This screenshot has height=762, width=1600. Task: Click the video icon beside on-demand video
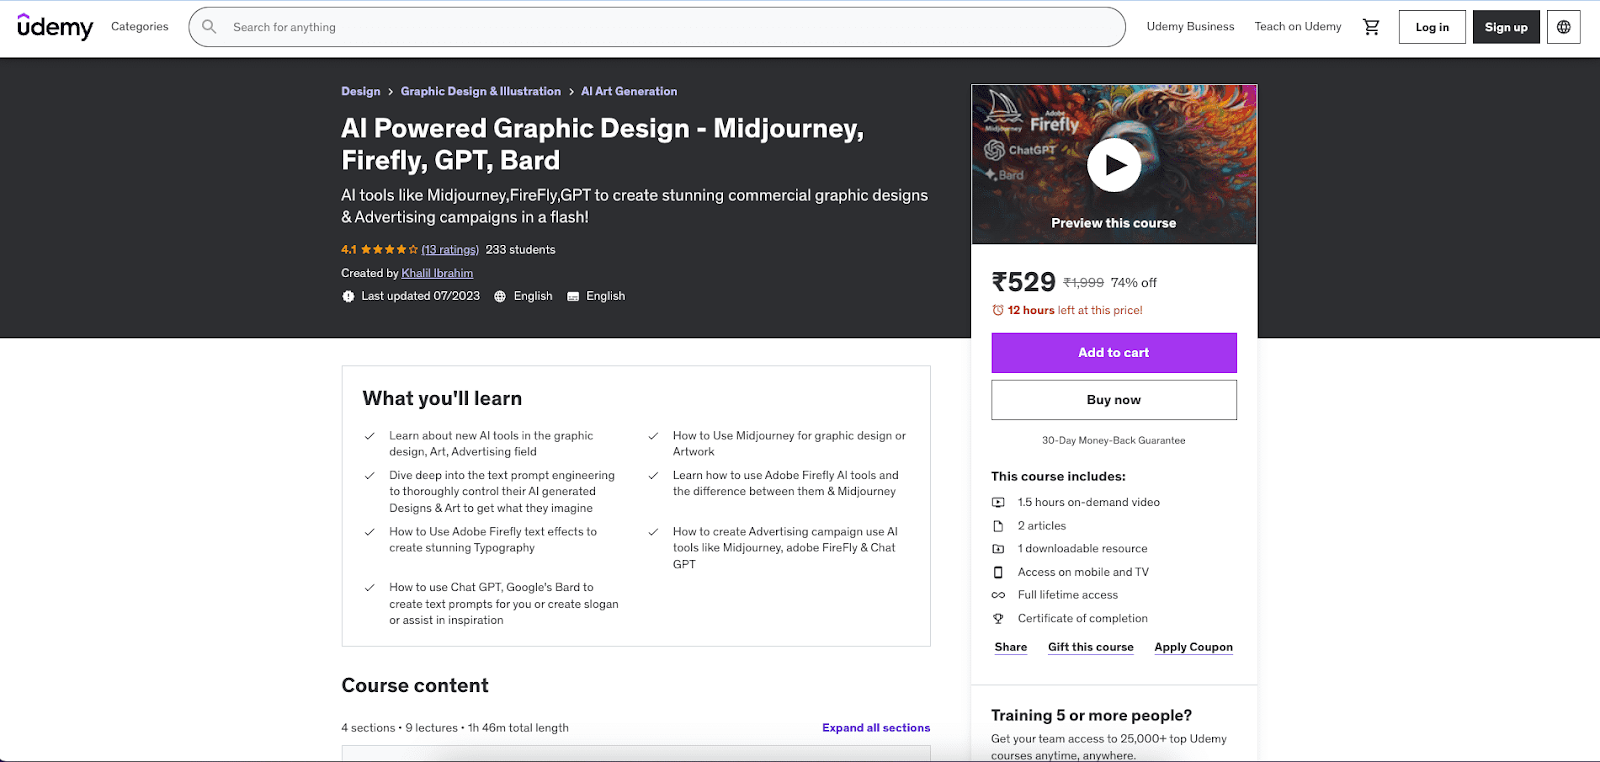tap(998, 502)
